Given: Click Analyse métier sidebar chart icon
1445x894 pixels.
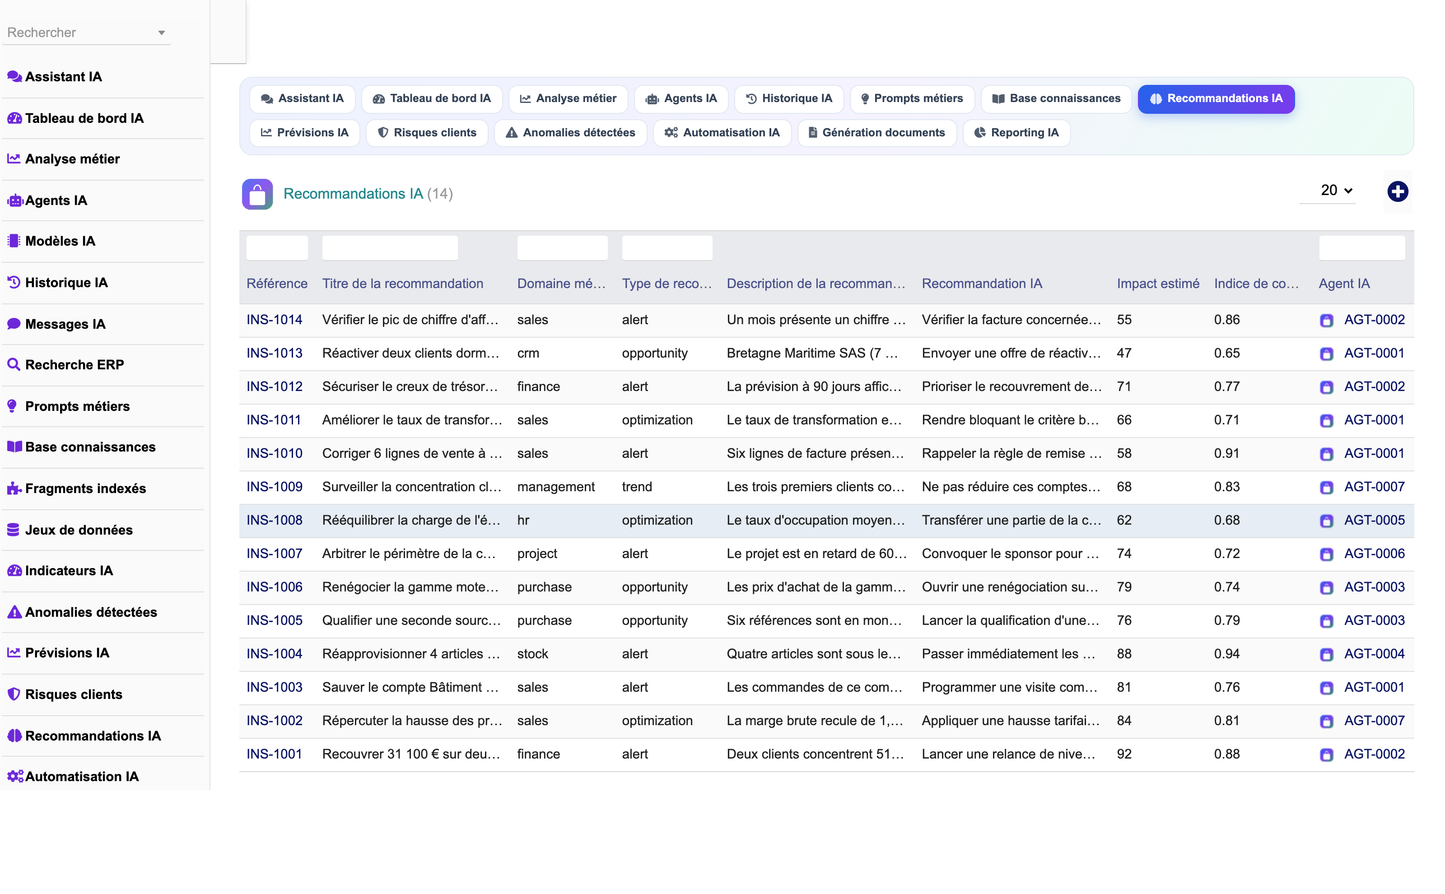Looking at the screenshot, I should pos(14,159).
